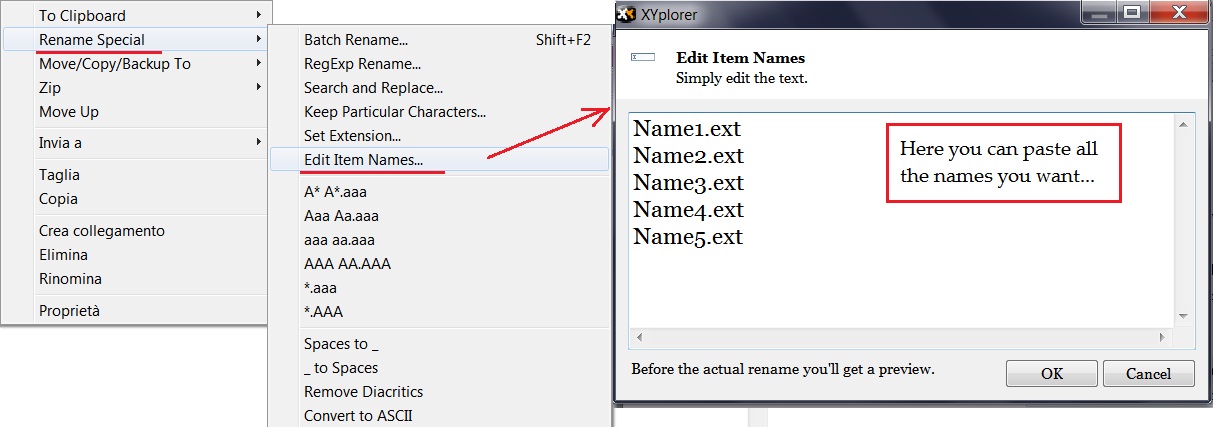This screenshot has width=1214, height=427.
Task: Open Search and Replace option
Action: click(x=373, y=88)
